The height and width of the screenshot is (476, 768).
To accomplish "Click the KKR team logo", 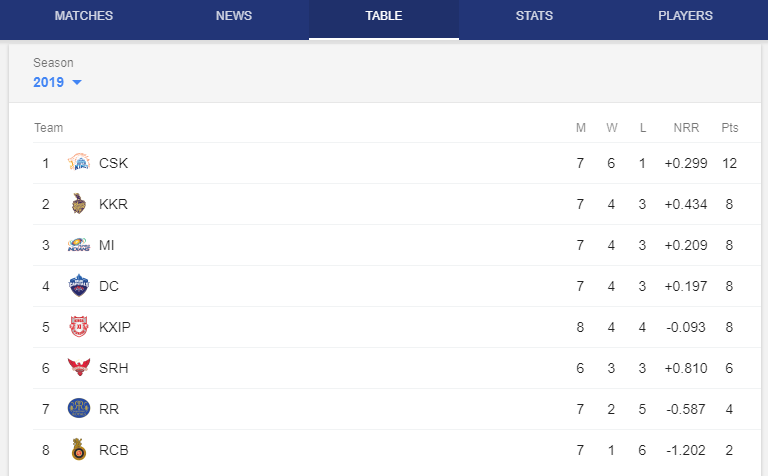I will point(79,204).
